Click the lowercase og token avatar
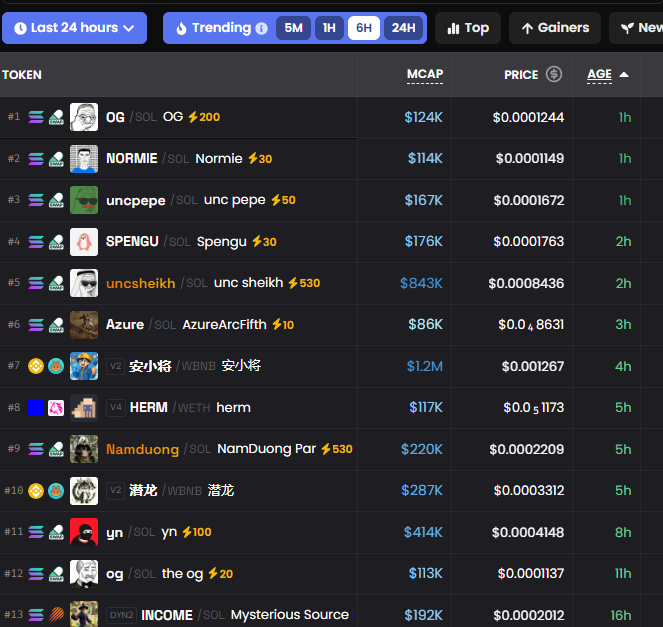 [x=84, y=574]
